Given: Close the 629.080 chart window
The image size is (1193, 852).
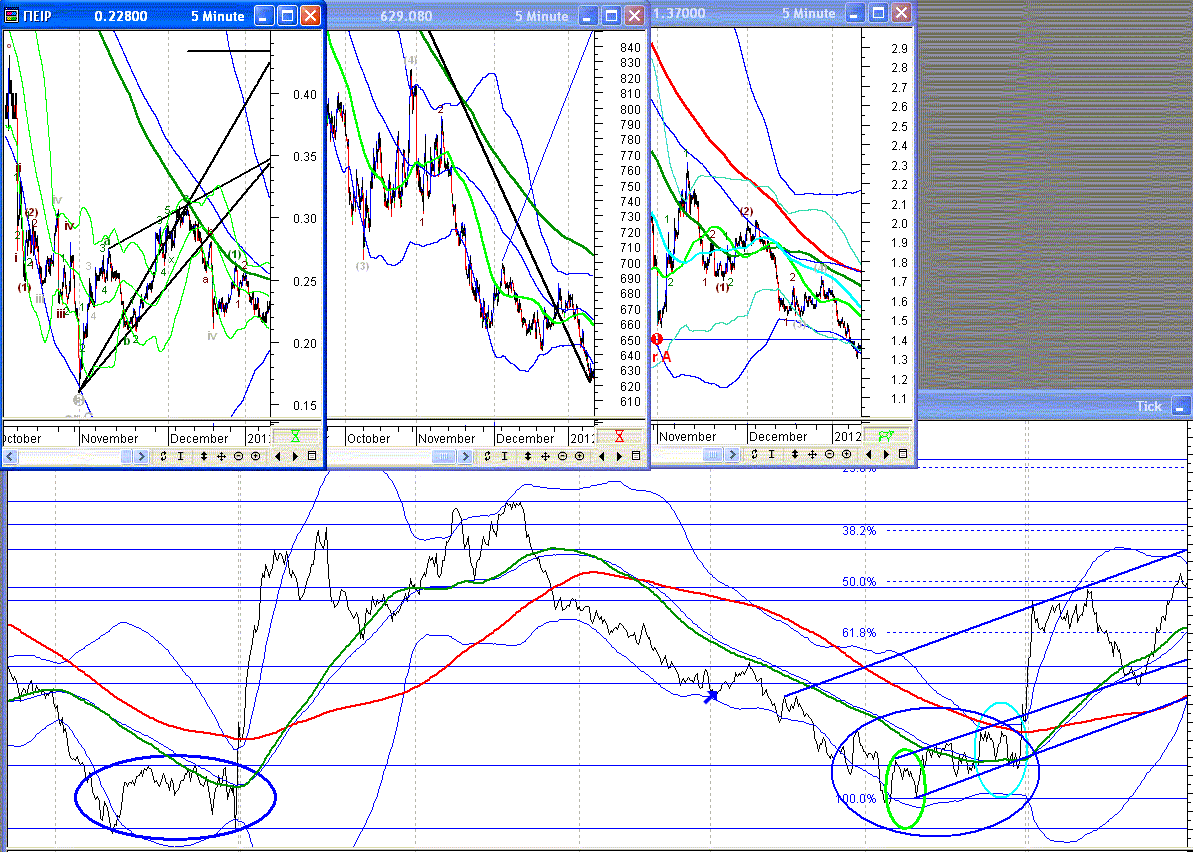Looking at the screenshot, I should (x=635, y=15).
